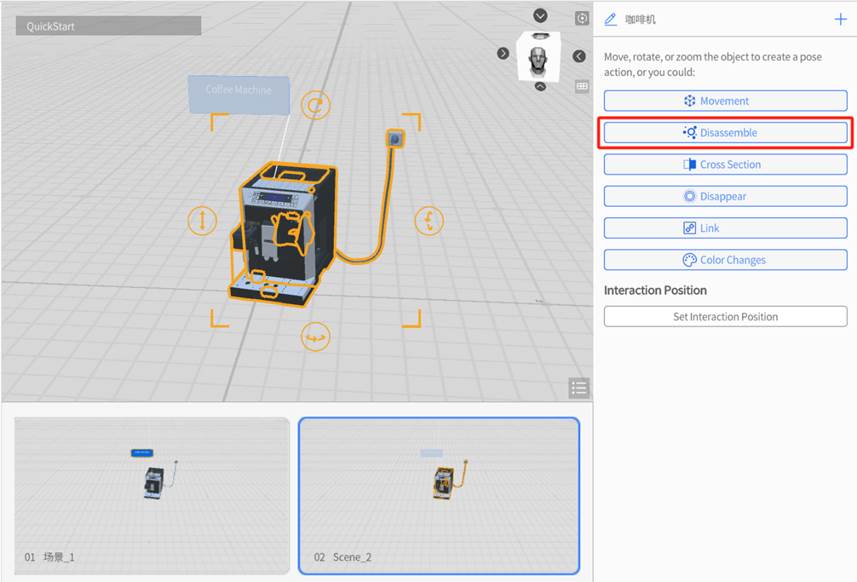The image size is (857, 582).
Task: Rotate view using the left arrow of the cube
Action: coord(503,53)
